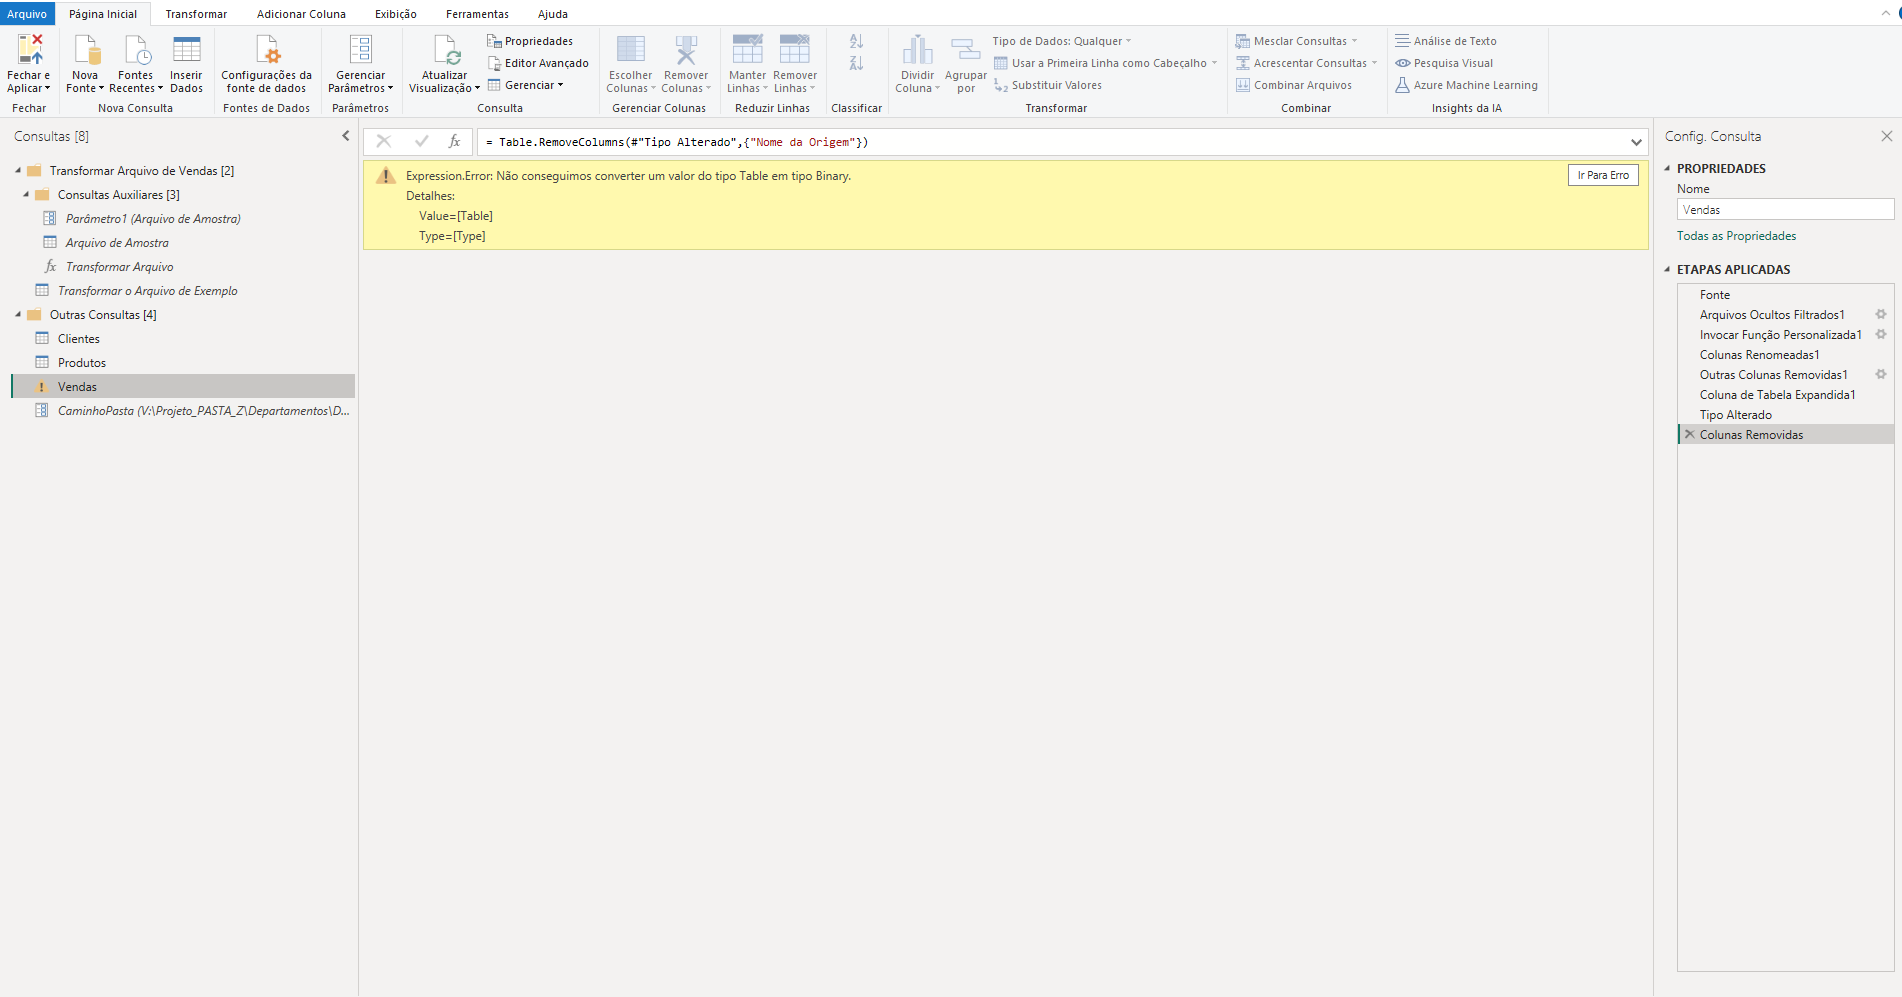The image size is (1902, 997).
Task: Click the Remover Colunas icon
Action: pyautogui.click(x=686, y=49)
